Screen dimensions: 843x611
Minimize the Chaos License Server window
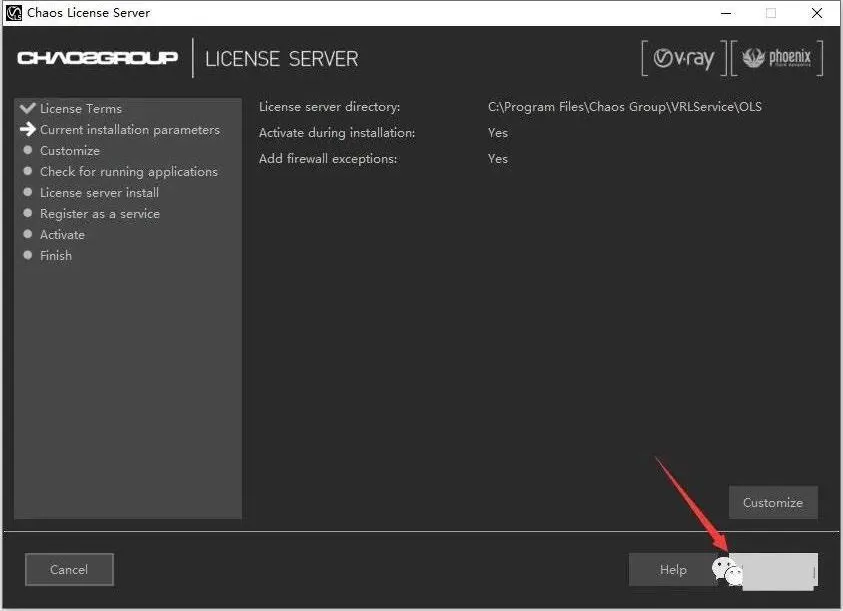coord(726,13)
